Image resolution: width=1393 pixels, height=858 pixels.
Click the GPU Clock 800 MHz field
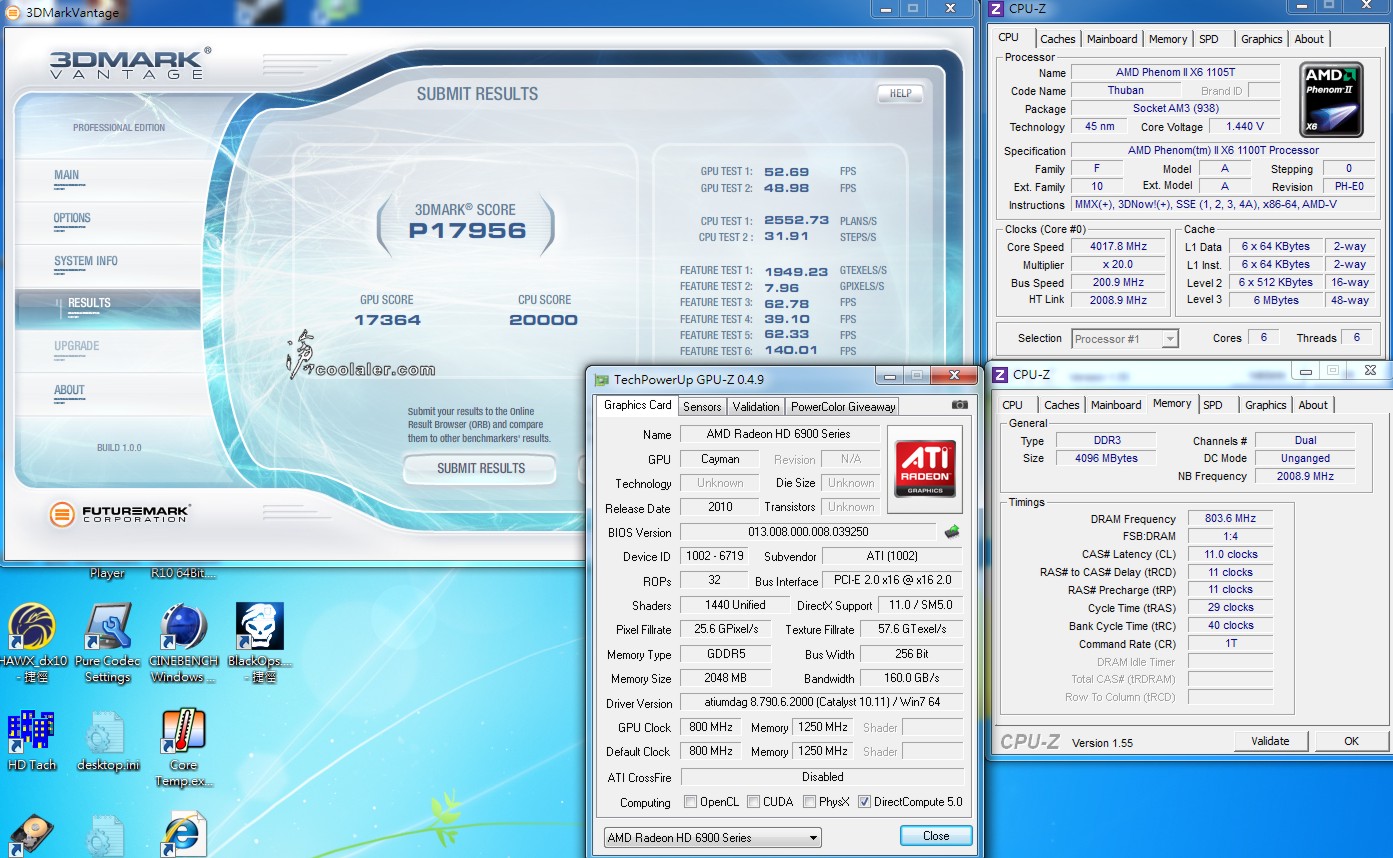(x=711, y=727)
